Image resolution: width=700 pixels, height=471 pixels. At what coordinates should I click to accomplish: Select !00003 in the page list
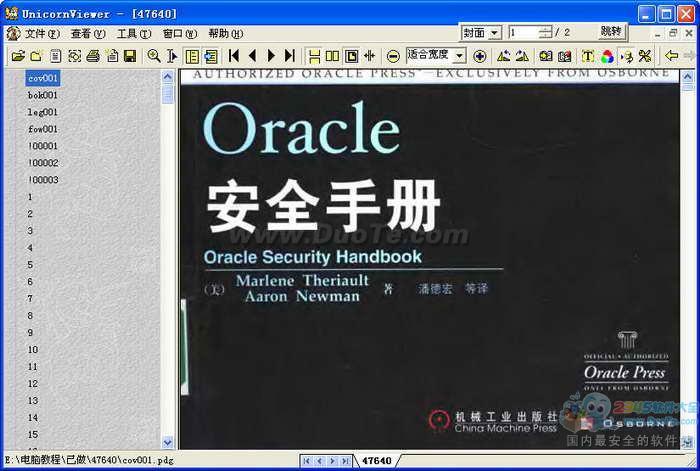[43, 180]
